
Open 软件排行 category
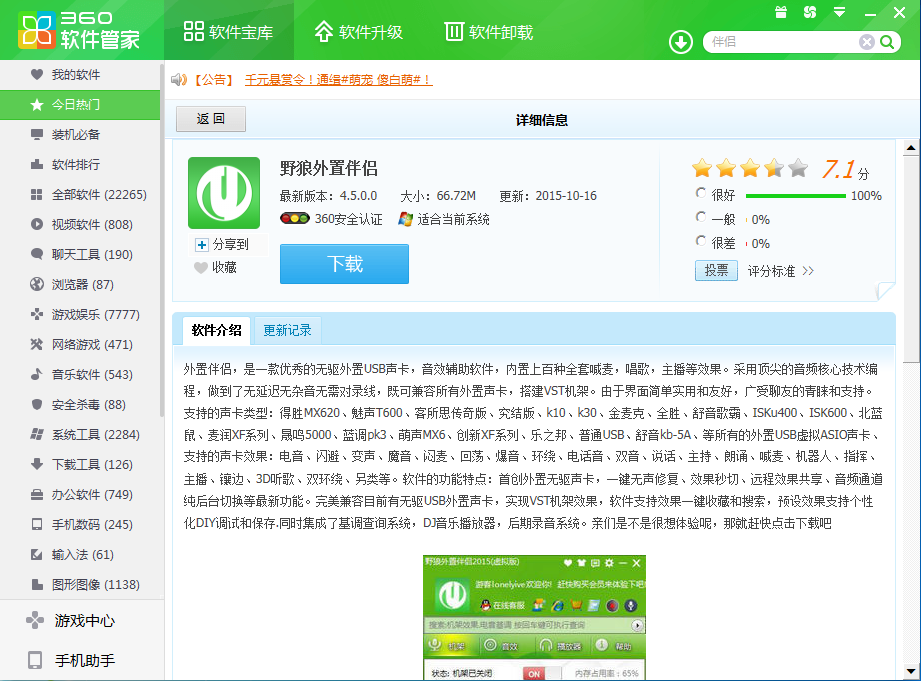coord(80,165)
